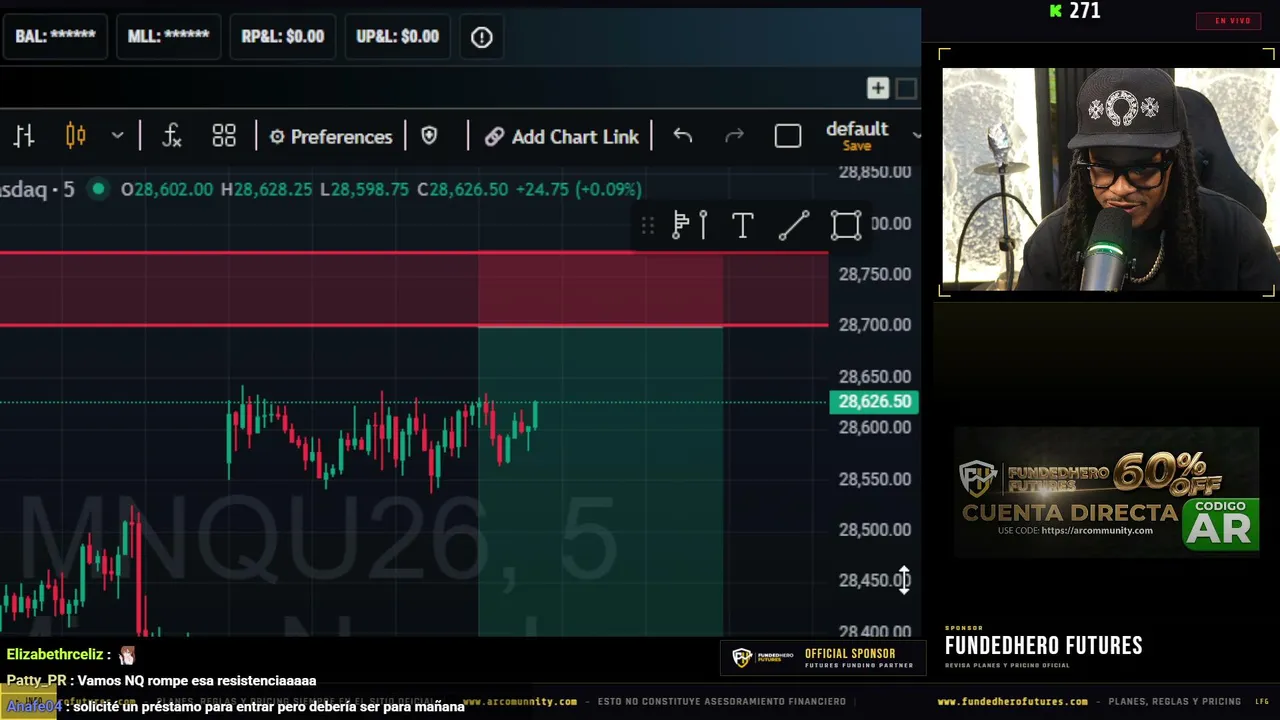Select the trend line drawing tool
The height and width of the screenshot is (720, 1280).
[x=794, y=226]
